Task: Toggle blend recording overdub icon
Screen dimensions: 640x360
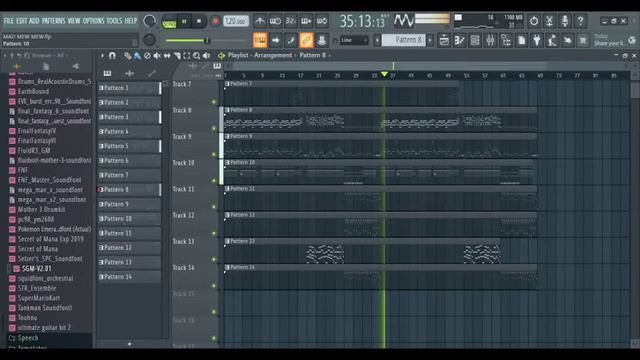Action: (x=306, y=21)
